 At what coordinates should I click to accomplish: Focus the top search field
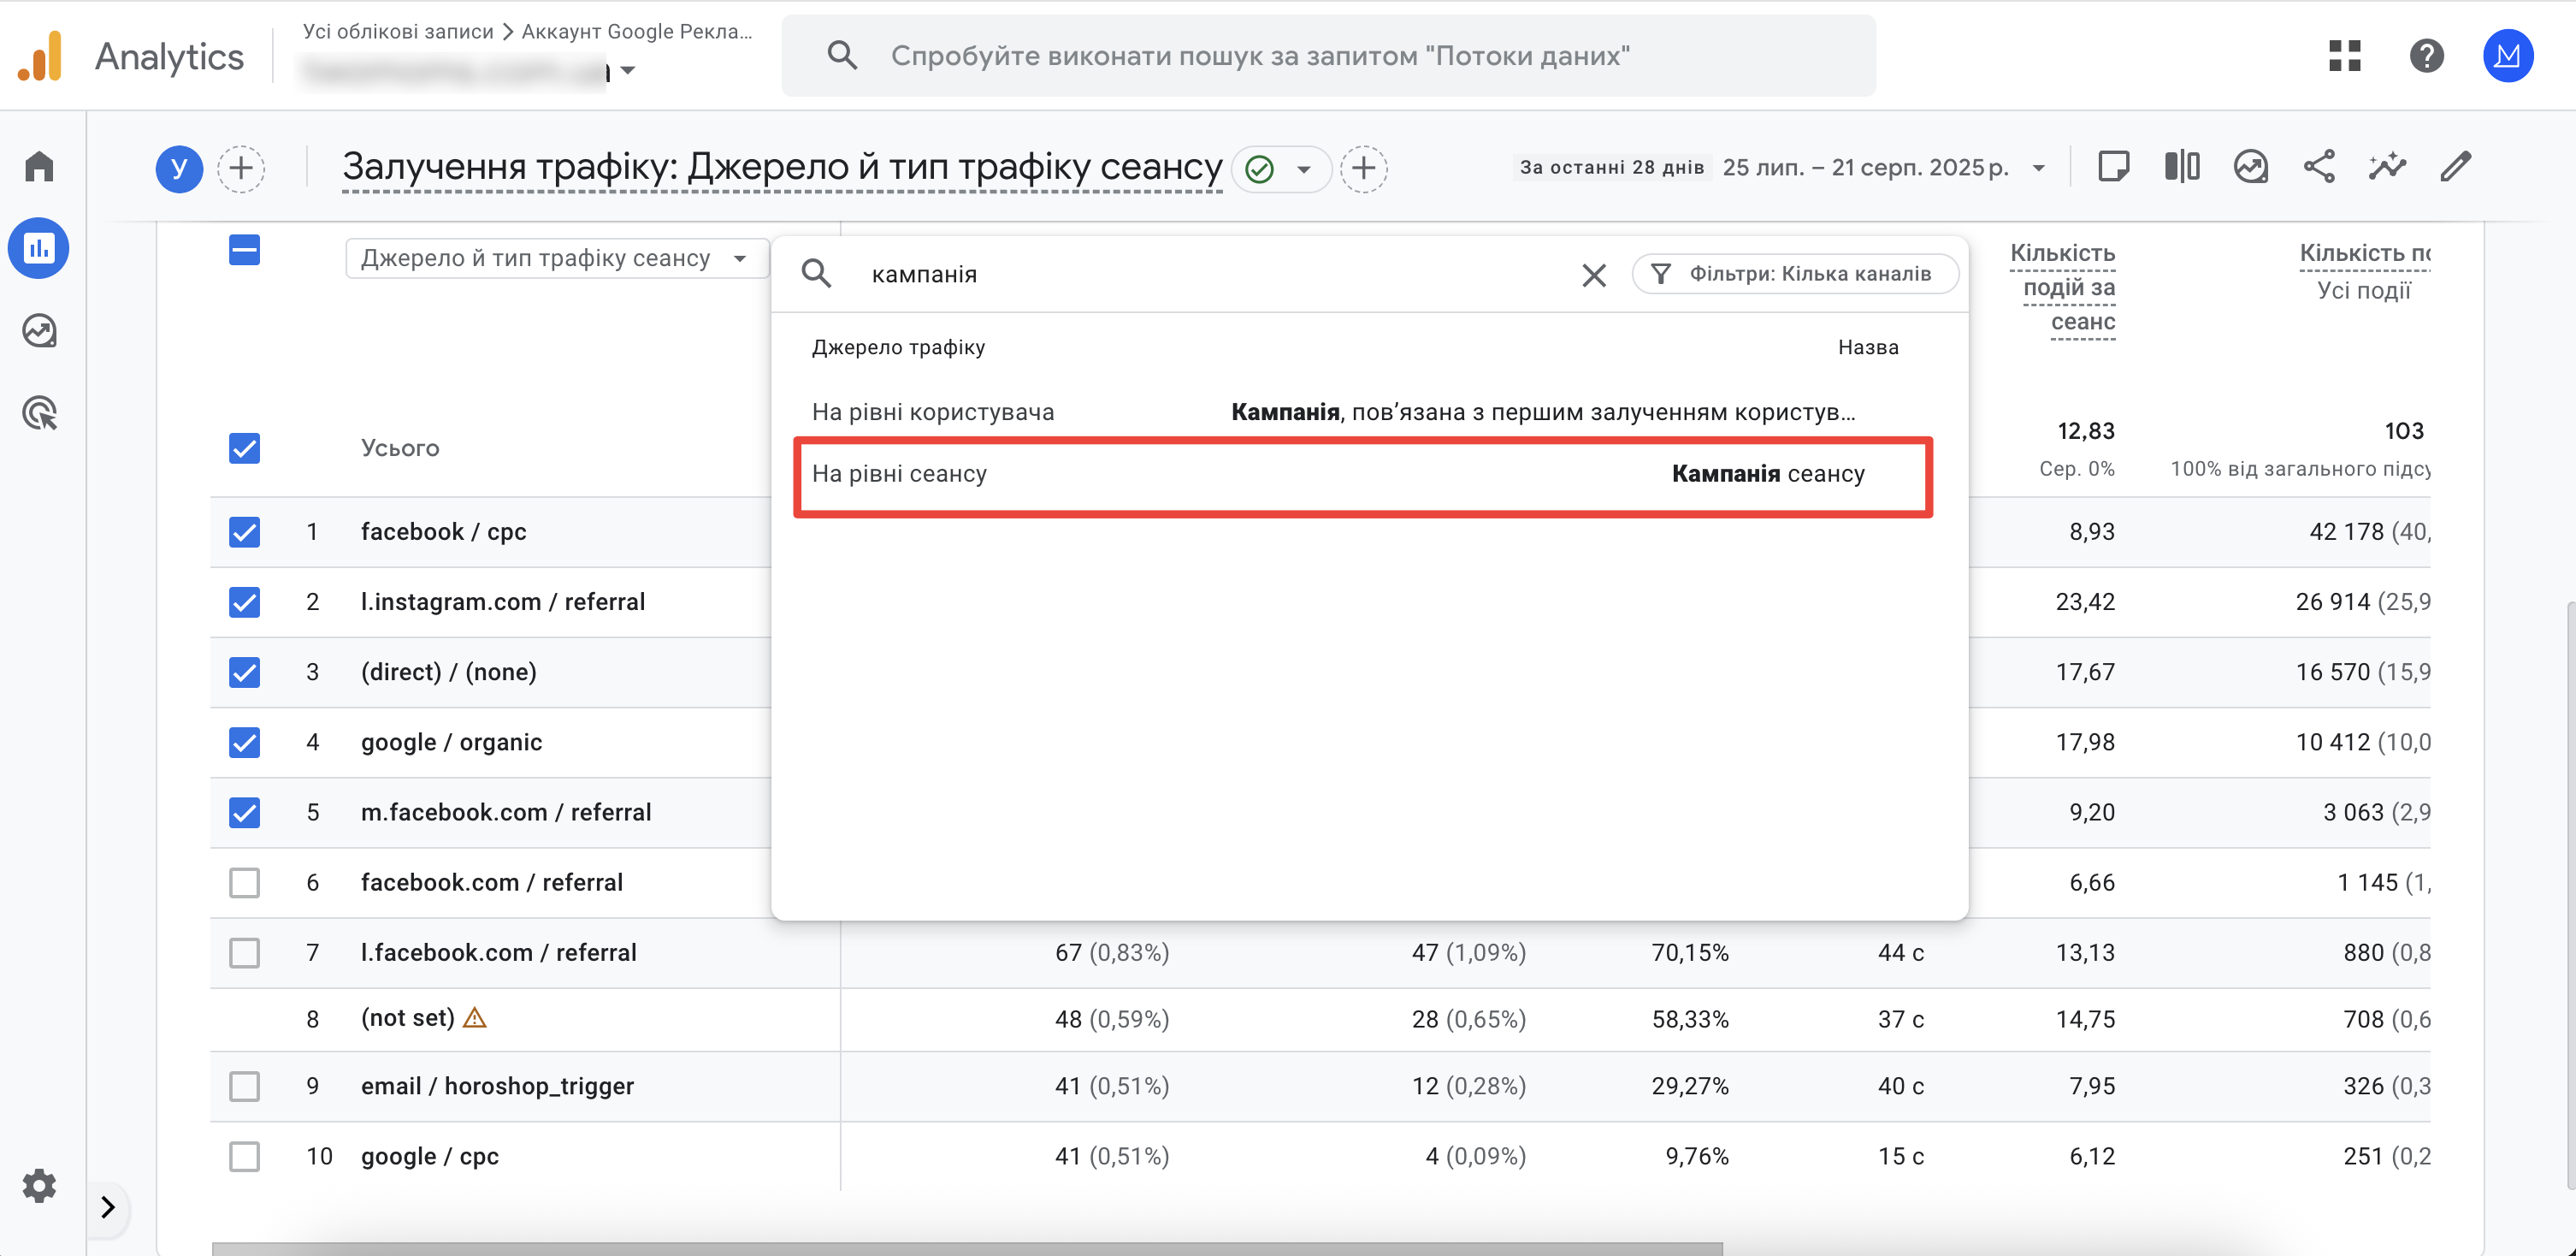1329,56
